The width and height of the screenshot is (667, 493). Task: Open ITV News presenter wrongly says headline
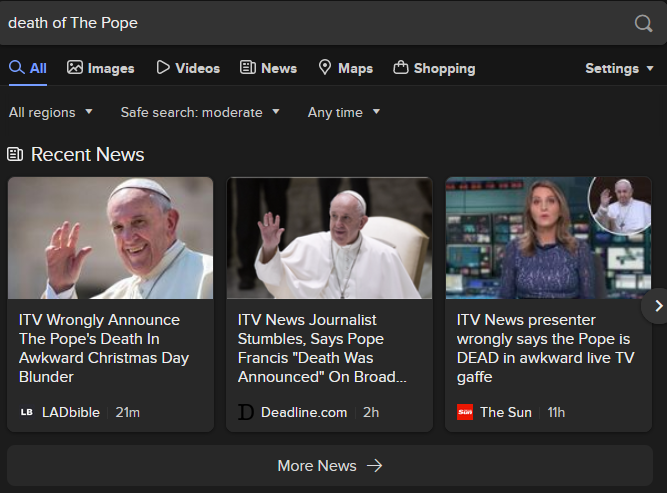[x=545, y=348]
